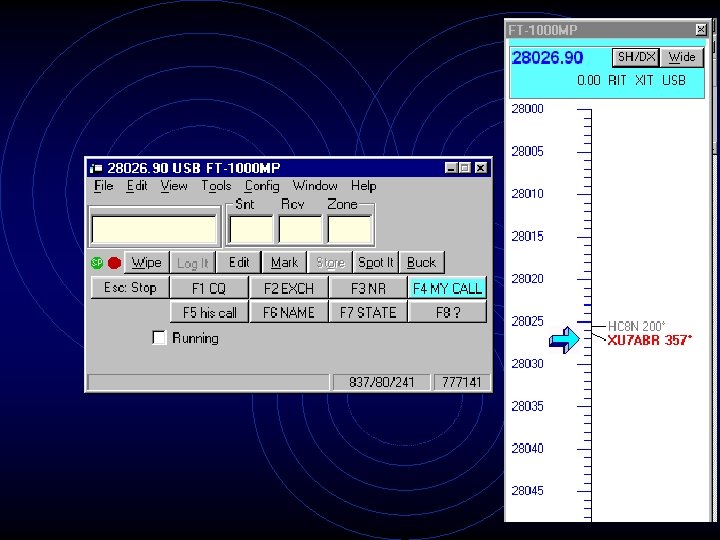Close the FT-1000MP bandmap window

point(701,30)
